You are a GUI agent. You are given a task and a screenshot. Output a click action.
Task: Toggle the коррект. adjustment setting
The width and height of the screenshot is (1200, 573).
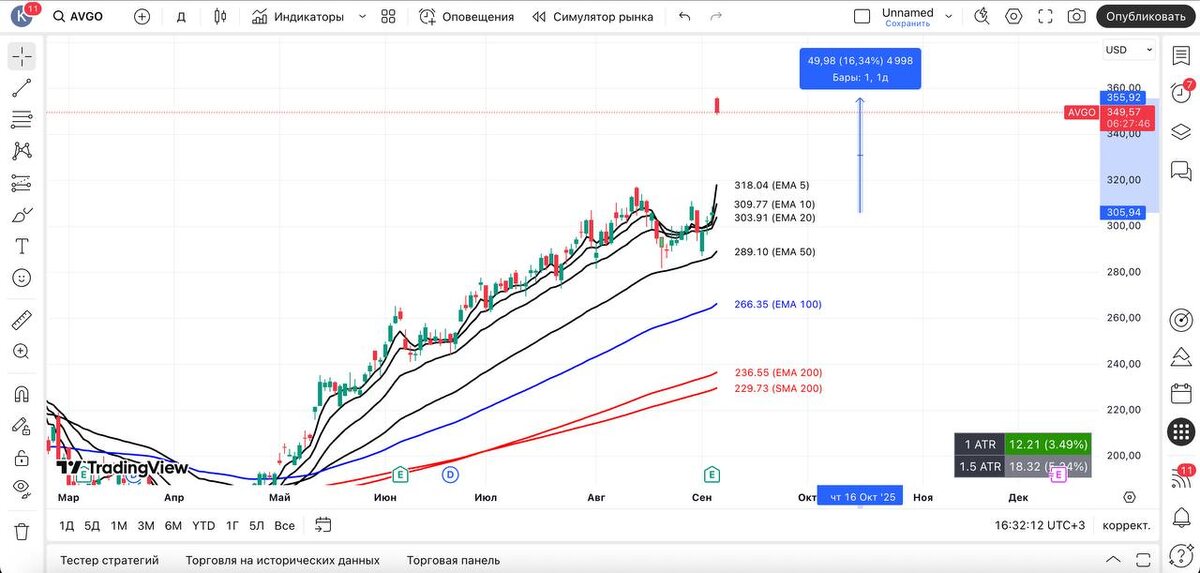click(1126, 525)
